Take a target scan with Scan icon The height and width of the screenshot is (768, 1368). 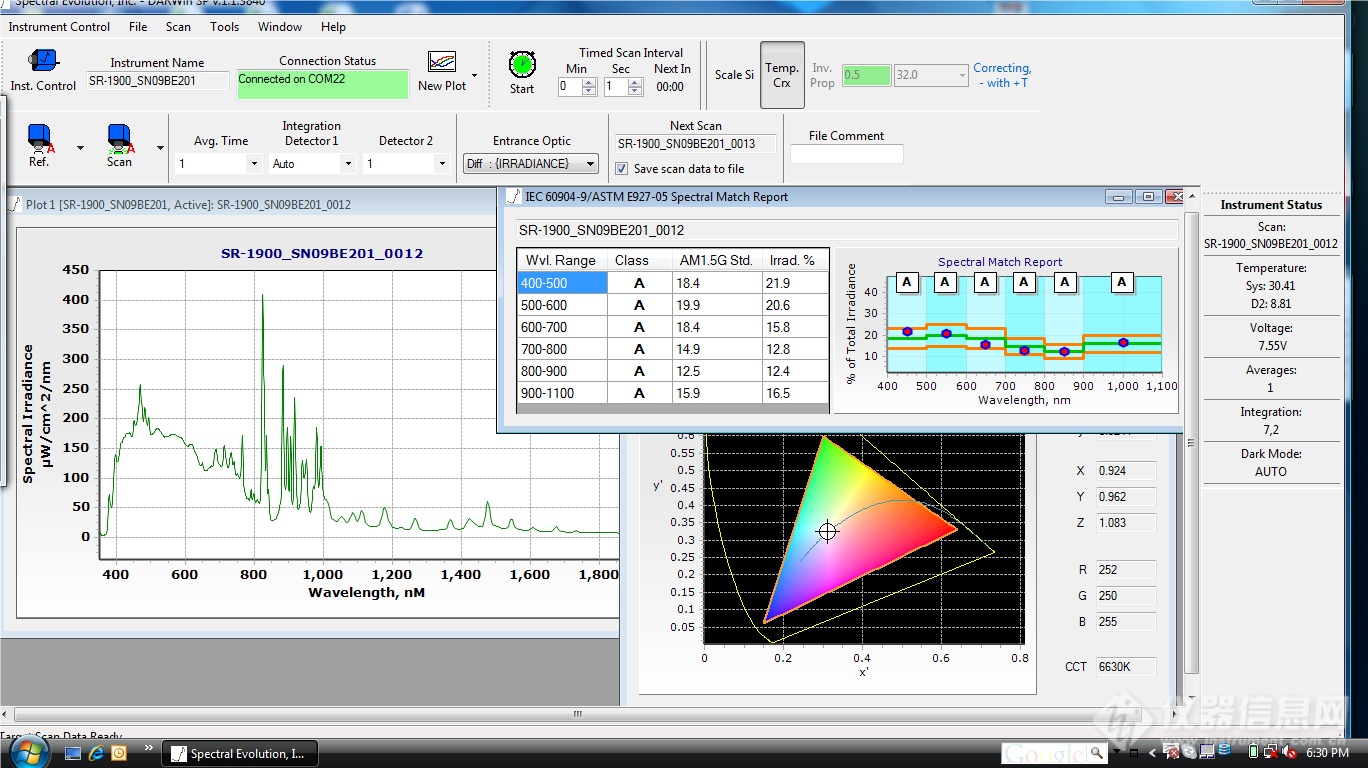coord(120,140)
